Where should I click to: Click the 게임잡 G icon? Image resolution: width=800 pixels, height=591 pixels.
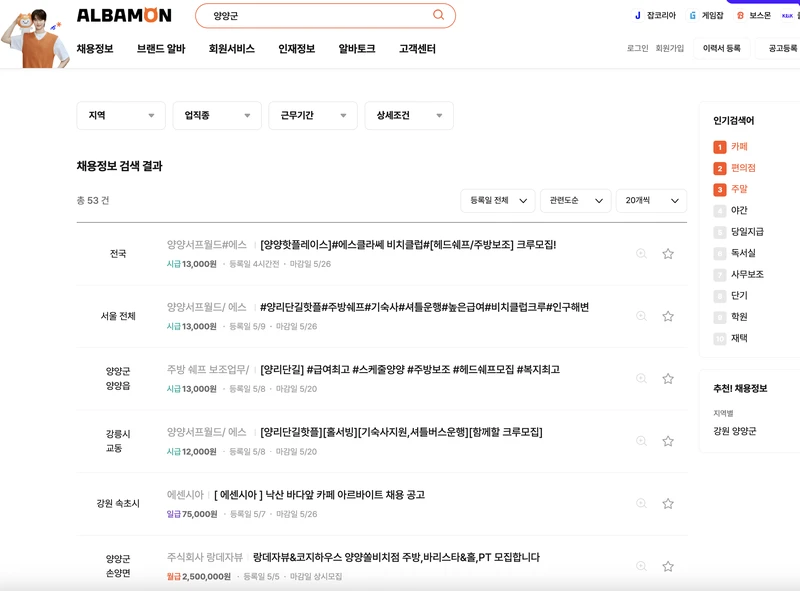pos(692,14)
